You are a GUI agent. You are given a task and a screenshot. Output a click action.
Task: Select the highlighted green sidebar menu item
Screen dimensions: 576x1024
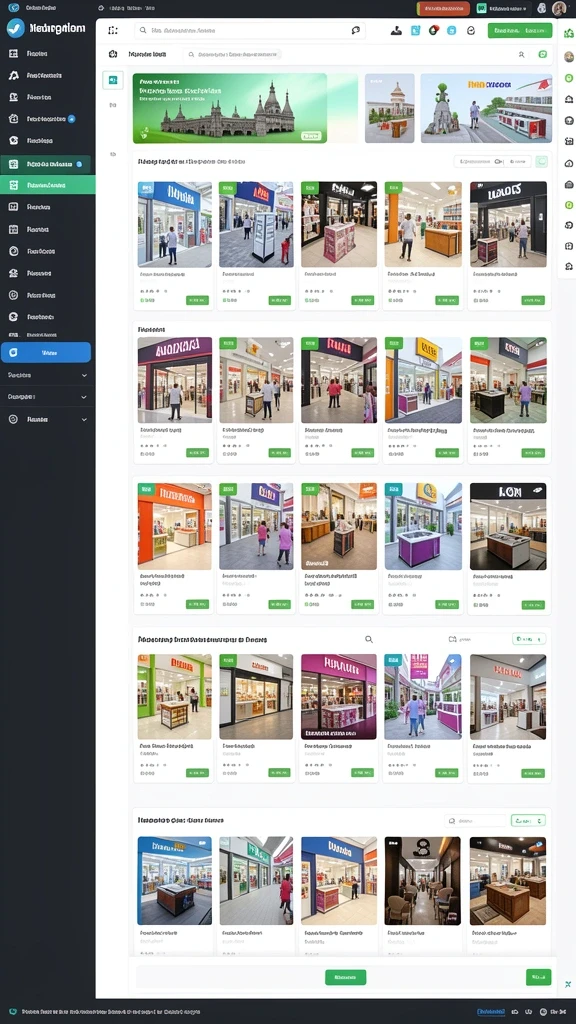pyautogui.click(x=48, y=185)
